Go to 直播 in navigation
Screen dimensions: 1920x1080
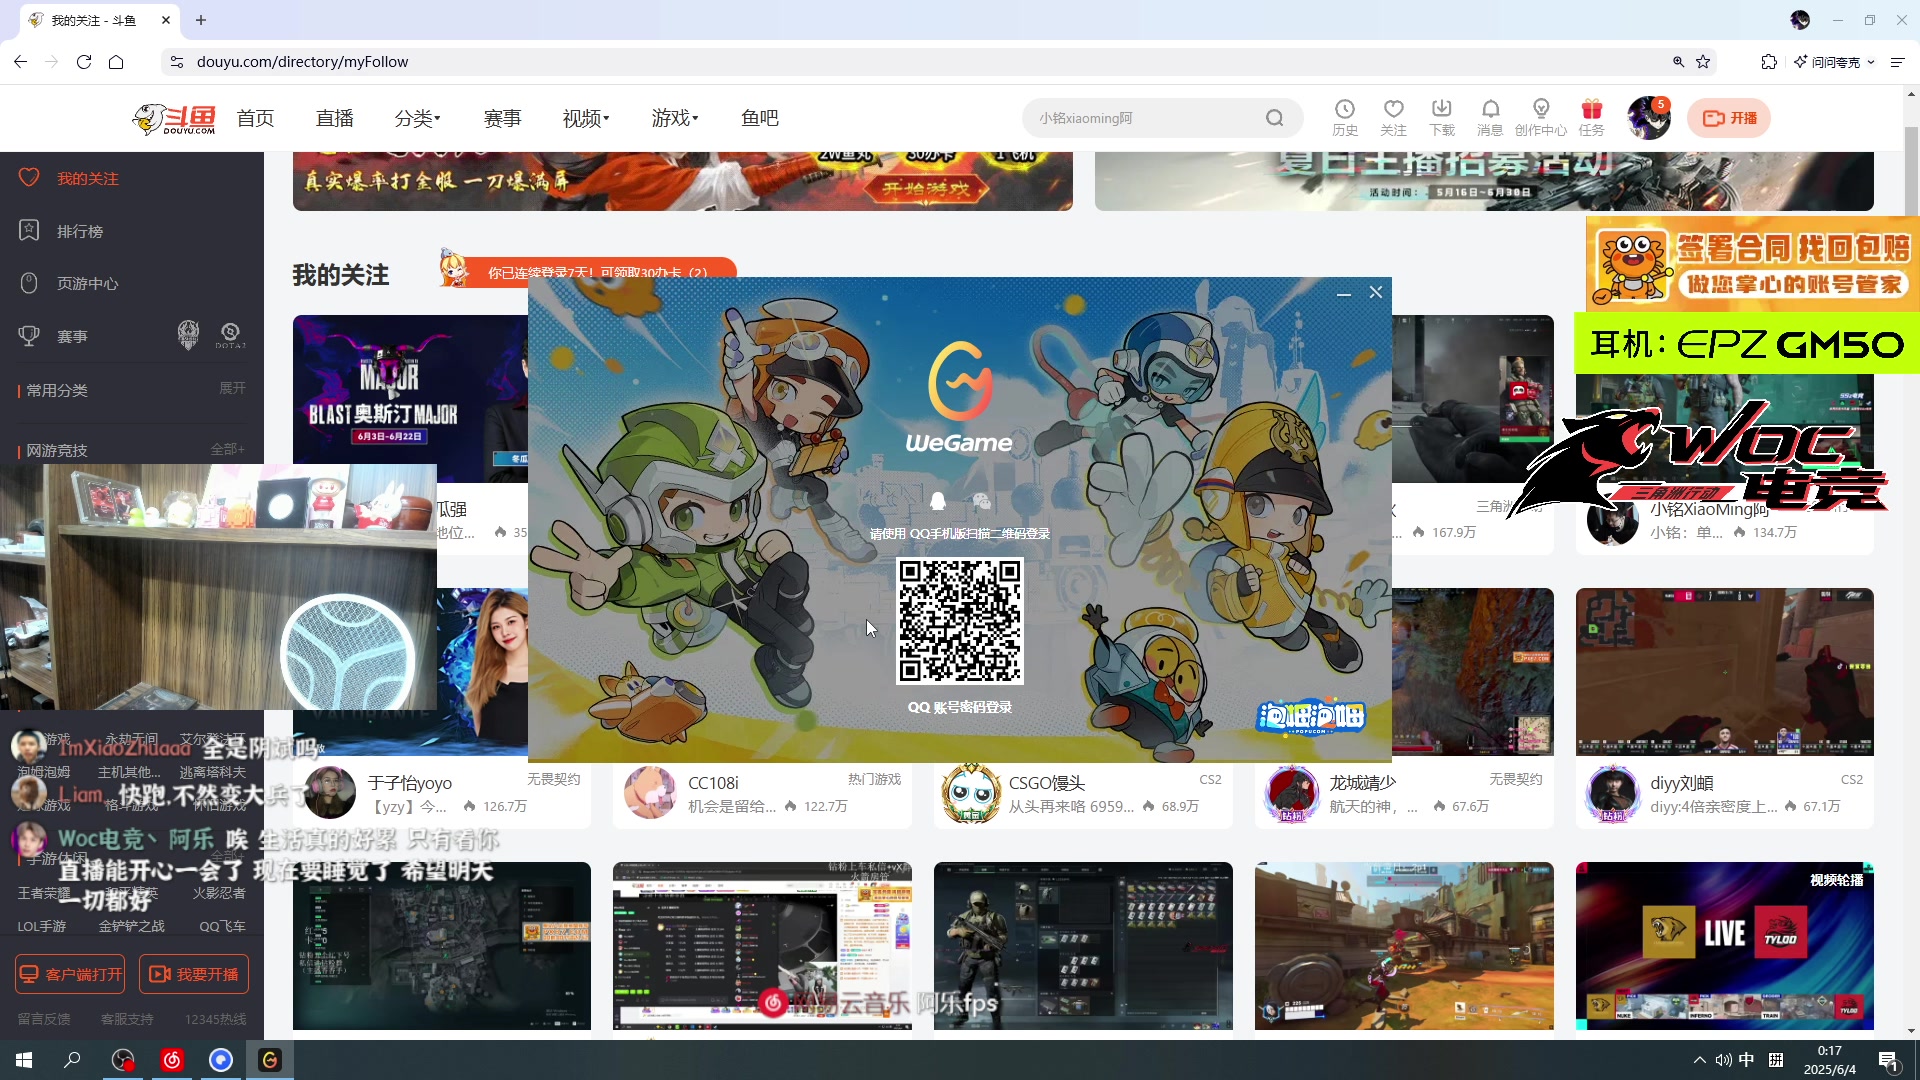coord(335,118)
